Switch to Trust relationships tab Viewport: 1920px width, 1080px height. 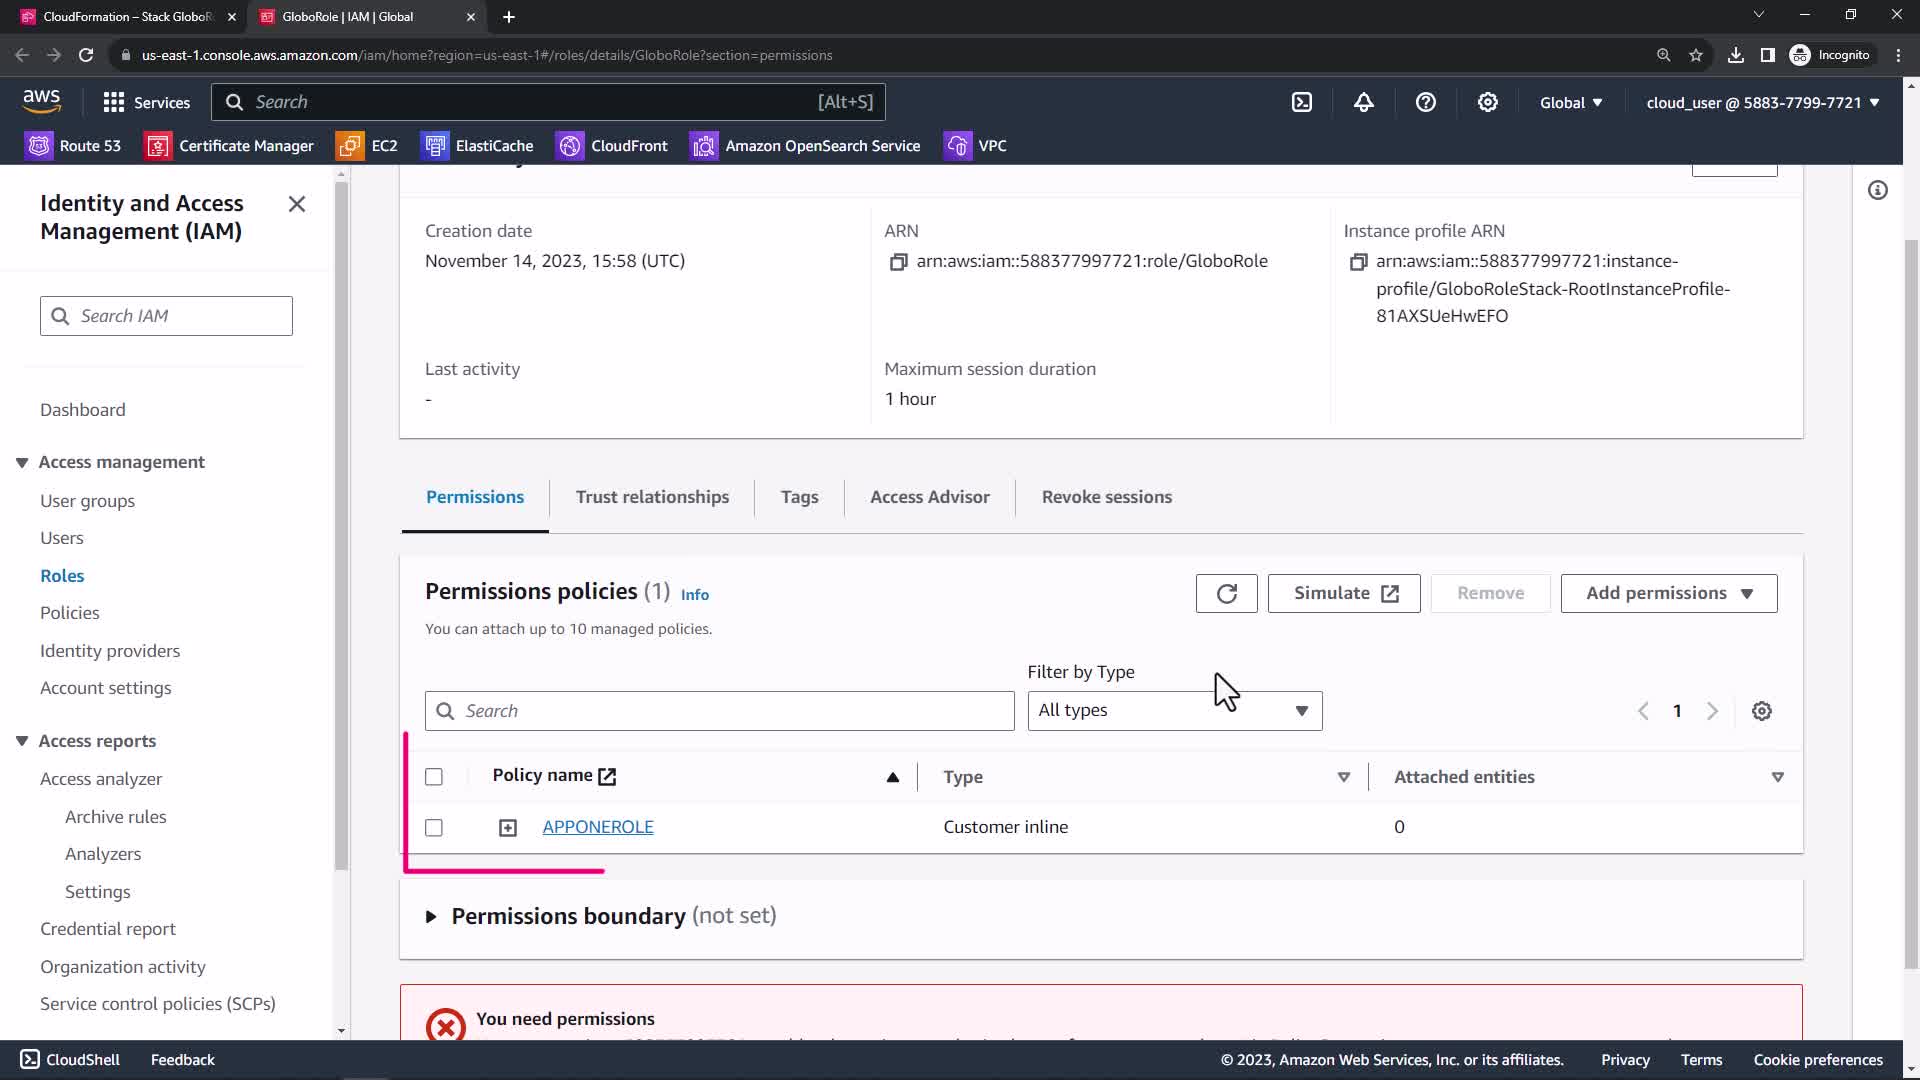tap(652, 497)
